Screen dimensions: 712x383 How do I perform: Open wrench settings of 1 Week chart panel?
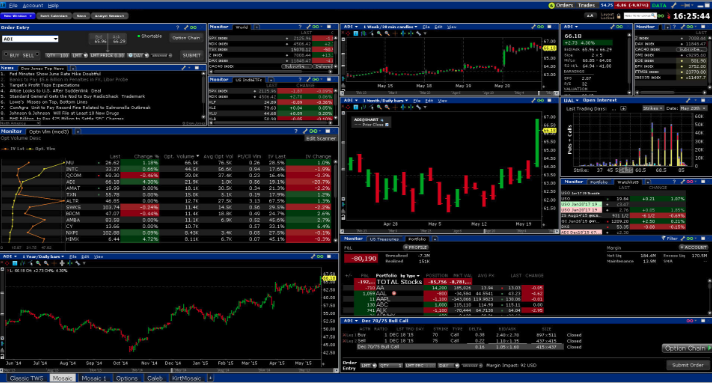pyautogui.click(x=534, y=27)
